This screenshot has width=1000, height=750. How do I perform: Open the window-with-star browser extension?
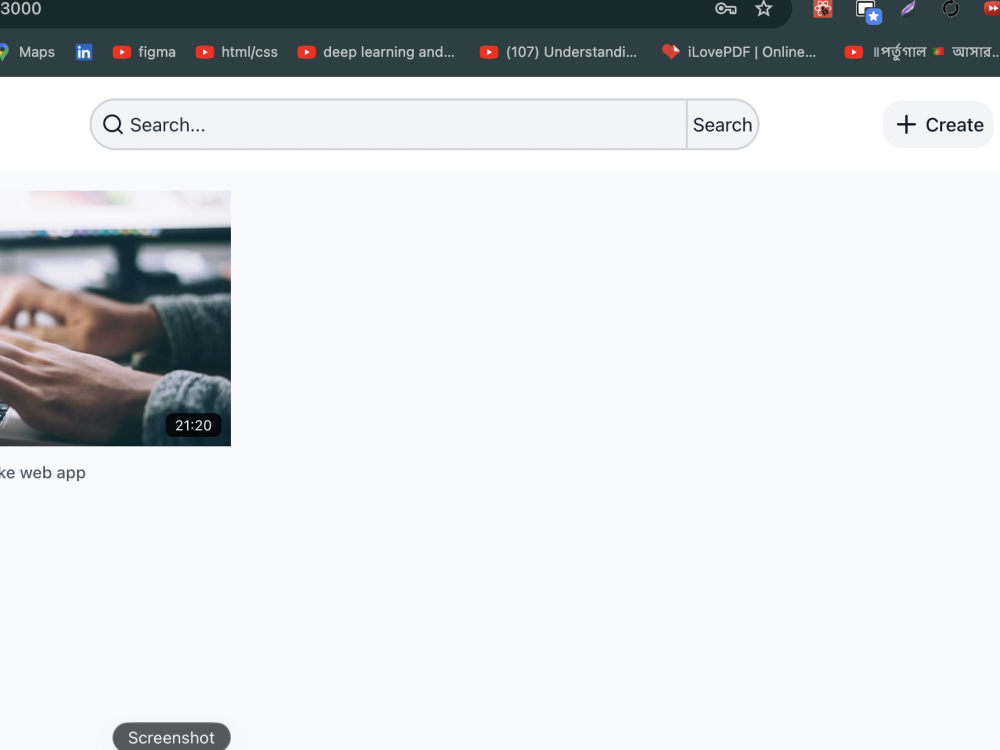point(868,11)
